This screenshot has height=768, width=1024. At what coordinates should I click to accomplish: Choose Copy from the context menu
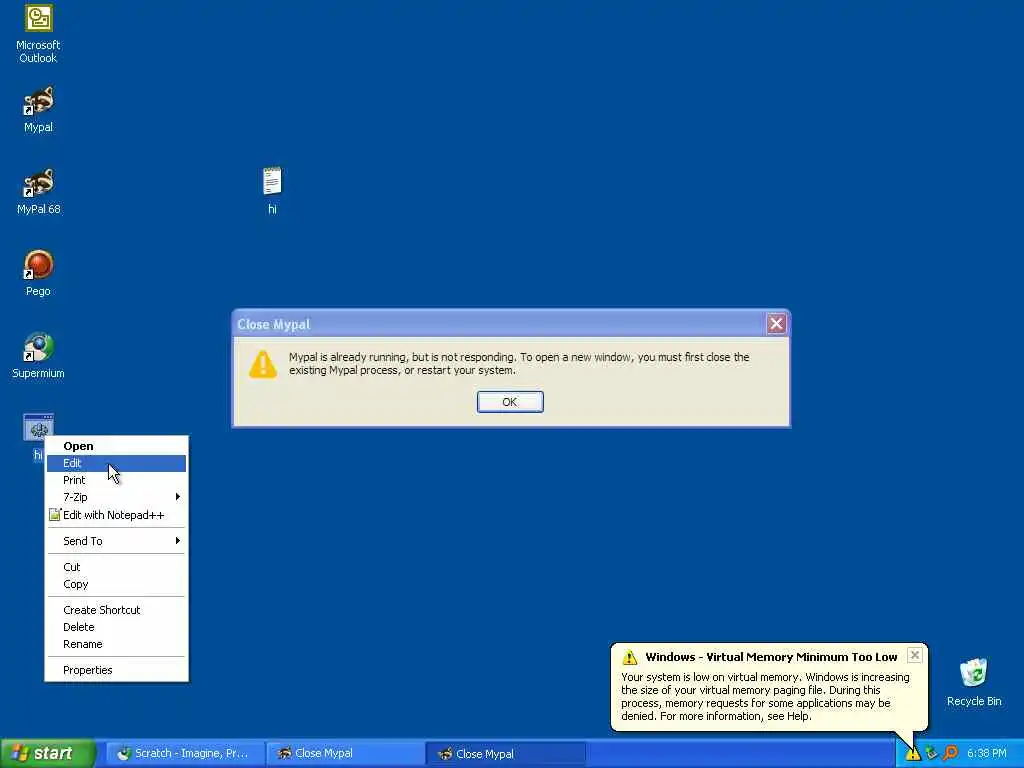point(116,584)
